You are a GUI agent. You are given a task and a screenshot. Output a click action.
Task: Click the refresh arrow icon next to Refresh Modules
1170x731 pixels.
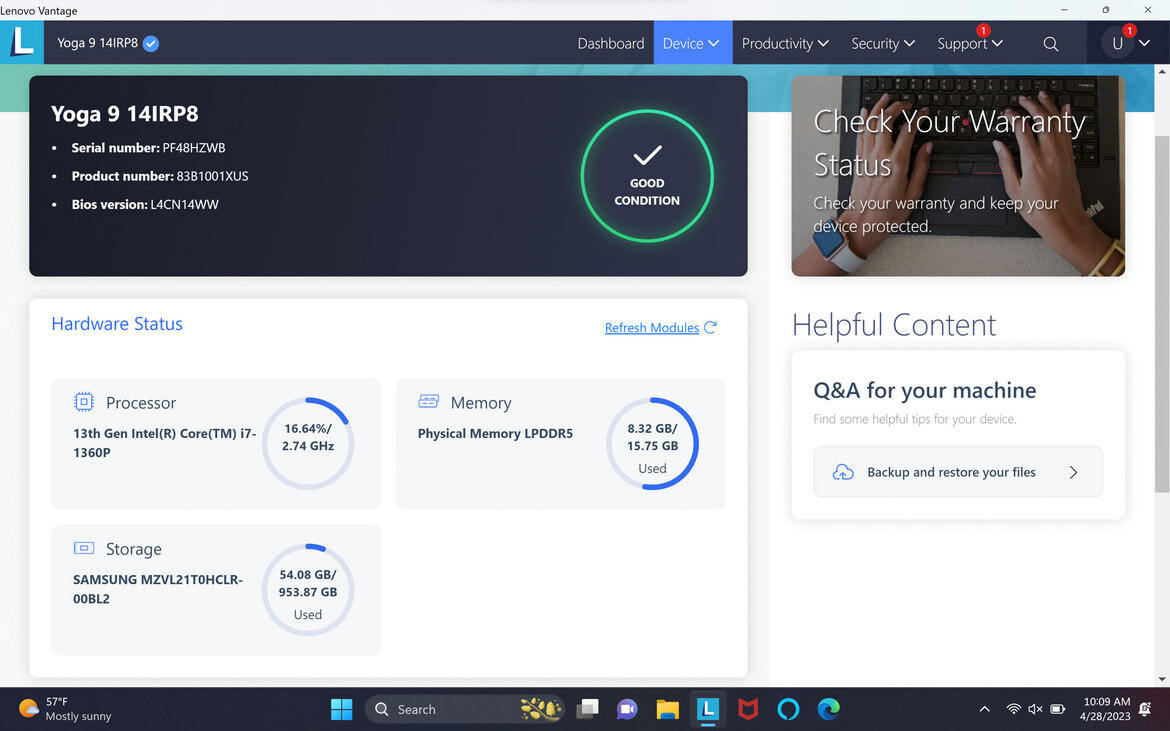(x=710, y=327)
